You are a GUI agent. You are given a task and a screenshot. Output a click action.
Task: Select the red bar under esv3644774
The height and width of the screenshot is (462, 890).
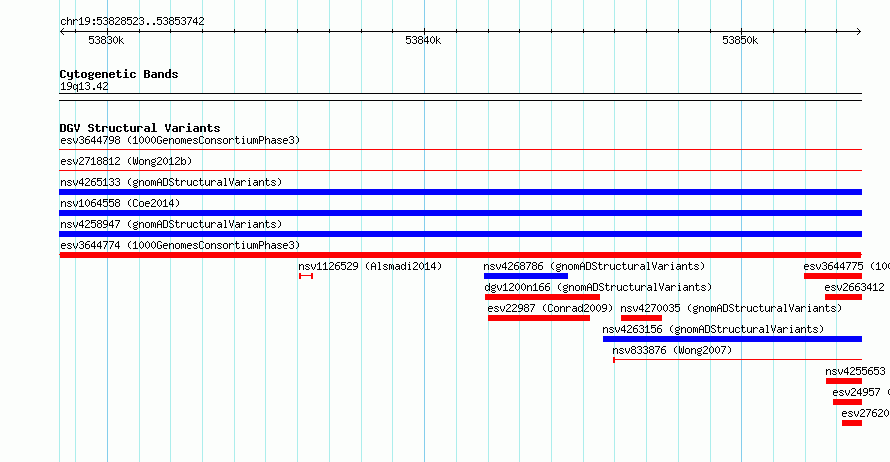[460, 255]
